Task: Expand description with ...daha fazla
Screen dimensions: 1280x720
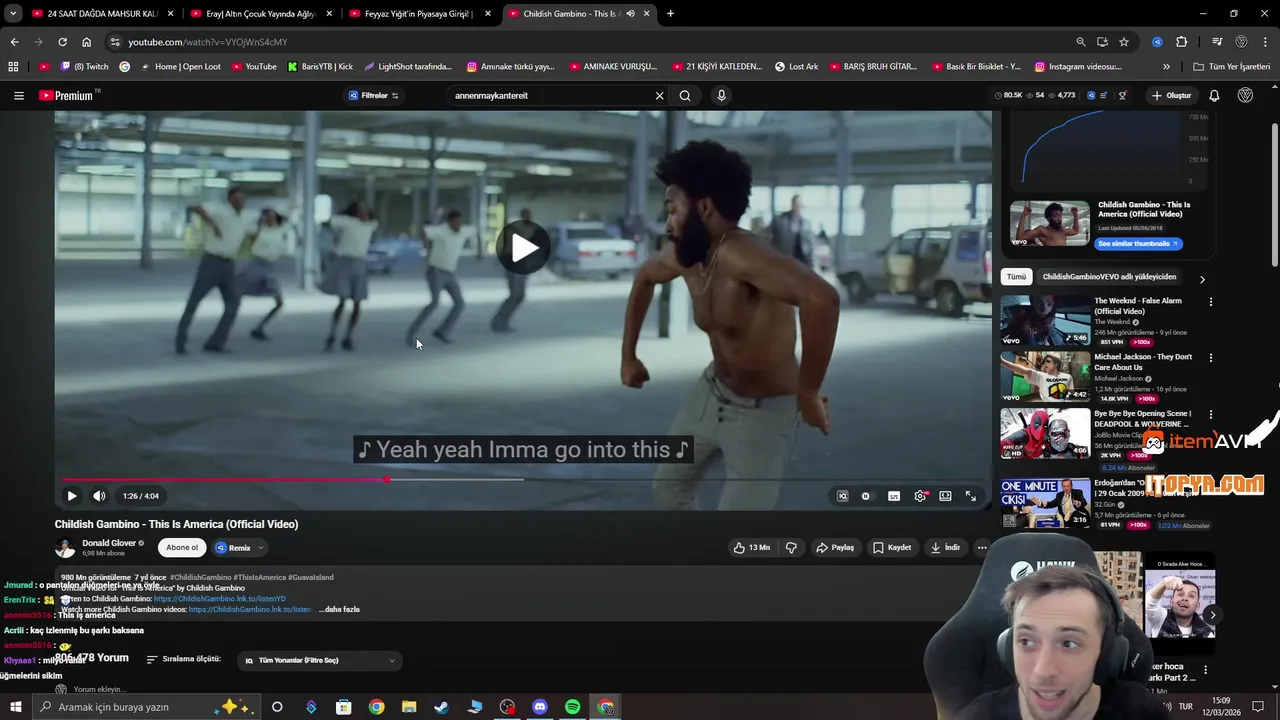Action: coord(339,609)
